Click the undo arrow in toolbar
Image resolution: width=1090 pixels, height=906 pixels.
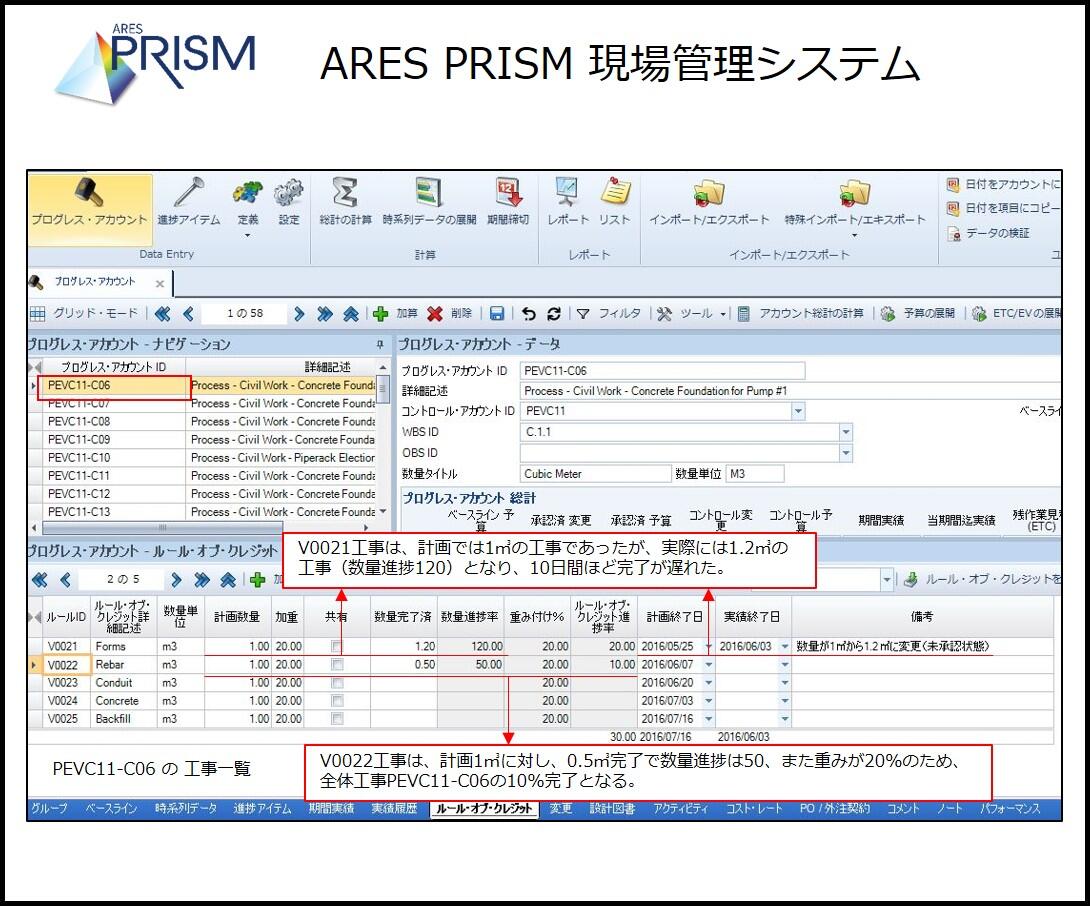[x=529, y=314]
